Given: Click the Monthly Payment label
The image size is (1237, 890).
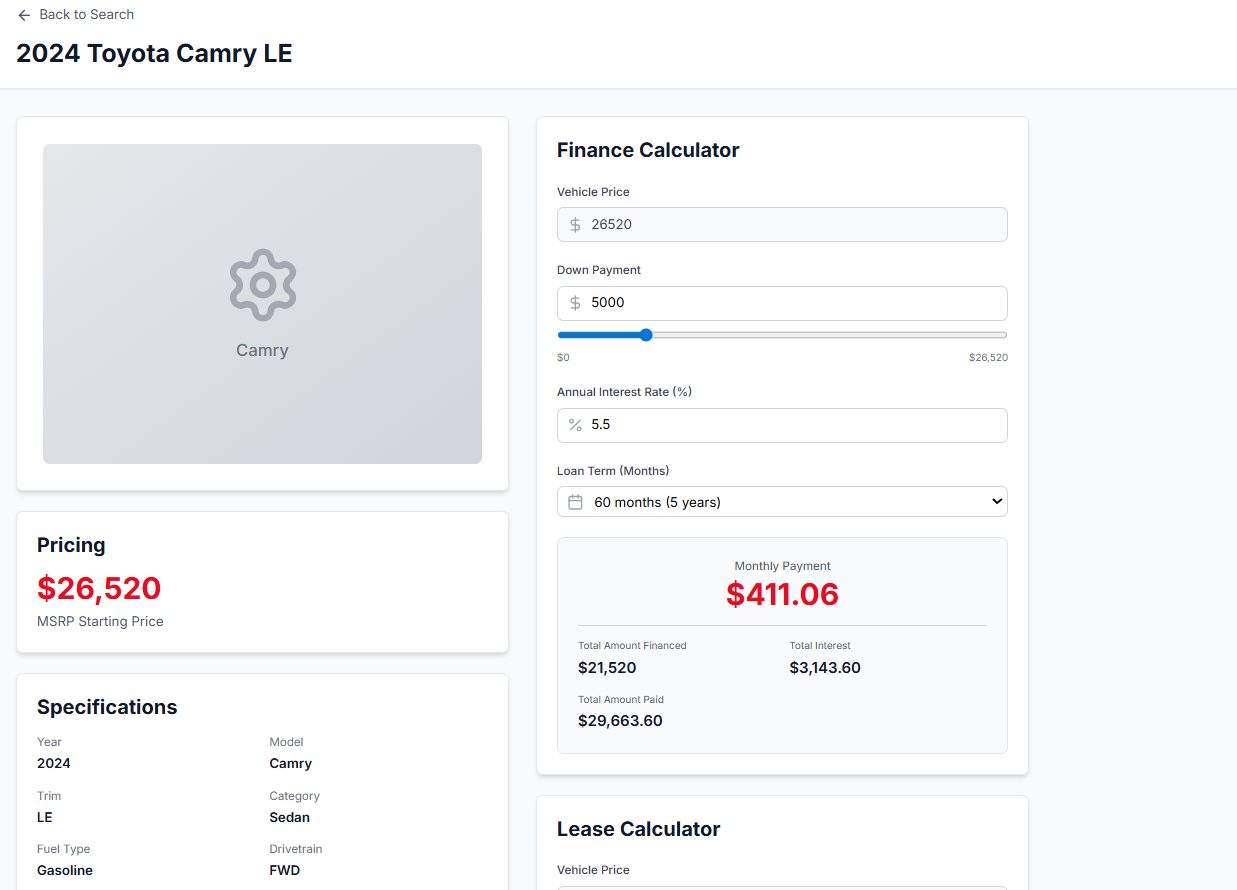Looking at the screenshot, I should [782, 566].
